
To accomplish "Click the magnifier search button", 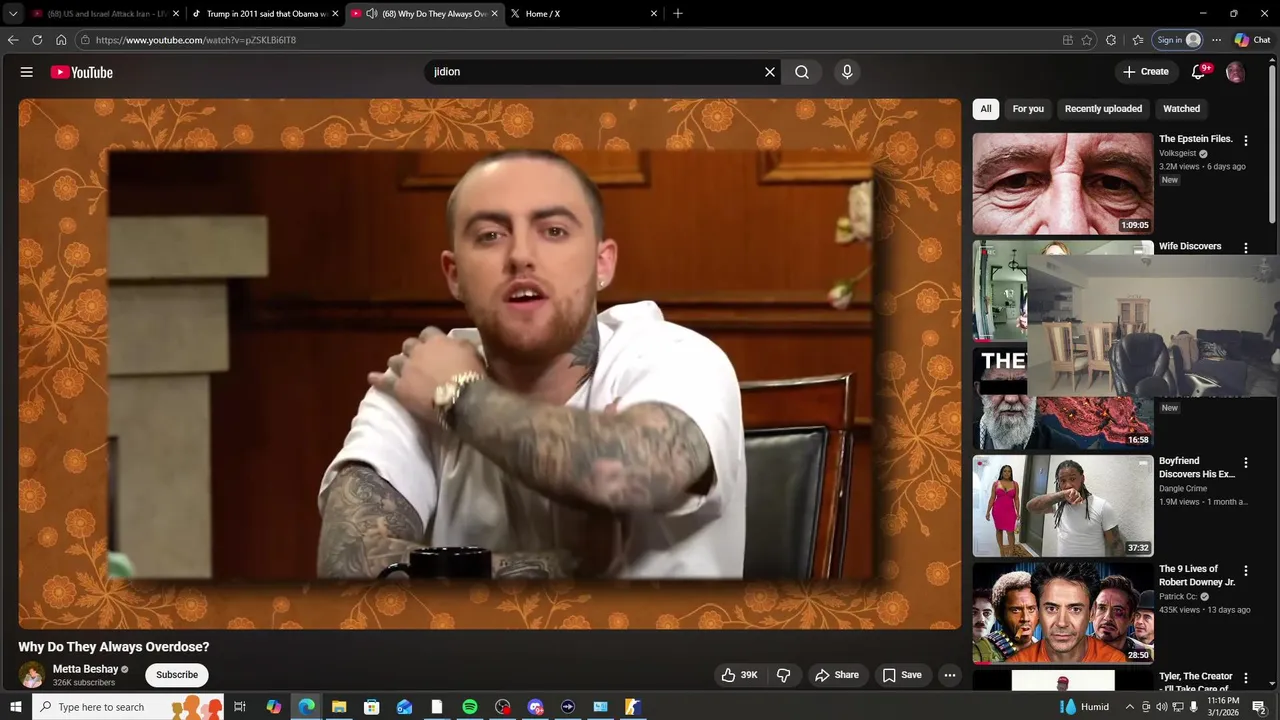I will tap(802, 72).
